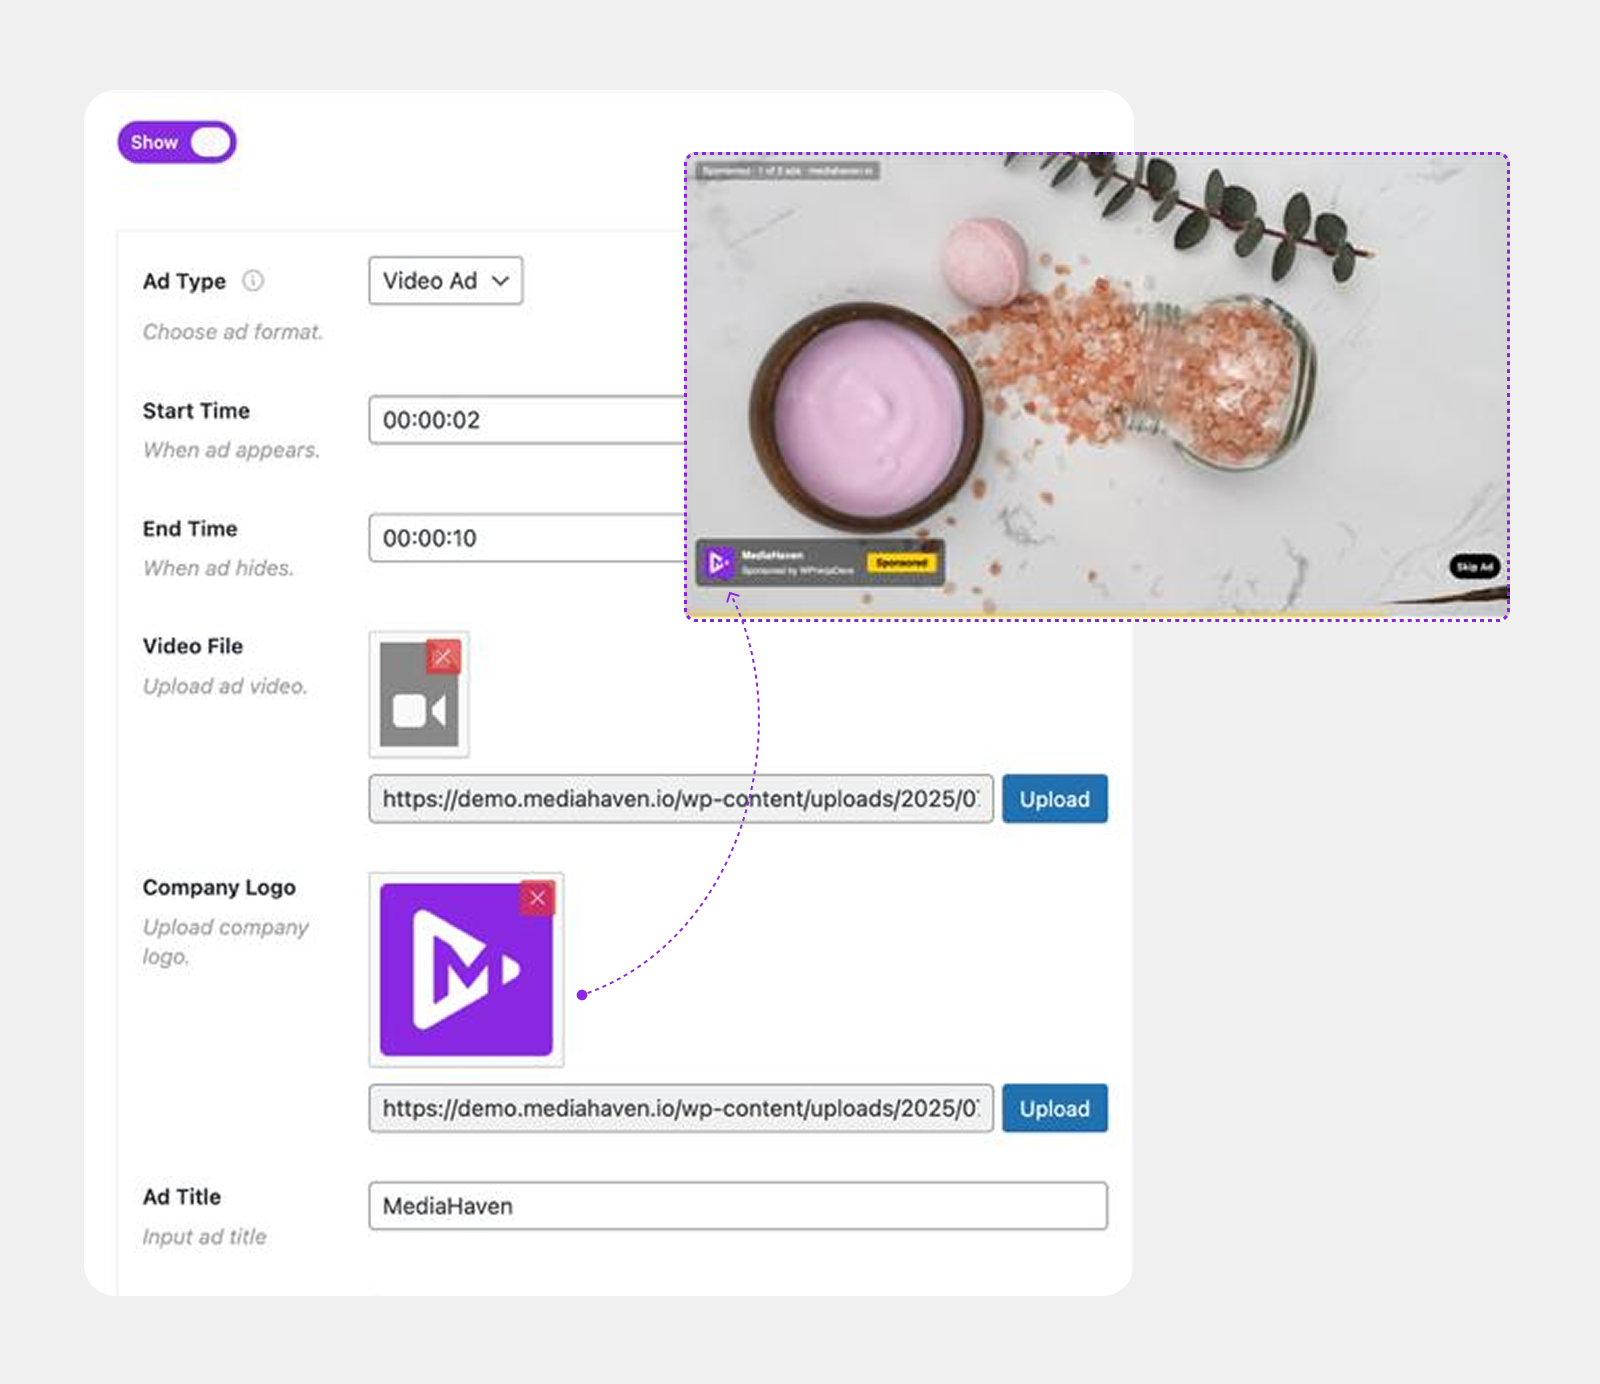This screenshot has width=1600, height=1384.
Task: Remove the uploaded video file thumbnail
Action: (x=443, y=657)
